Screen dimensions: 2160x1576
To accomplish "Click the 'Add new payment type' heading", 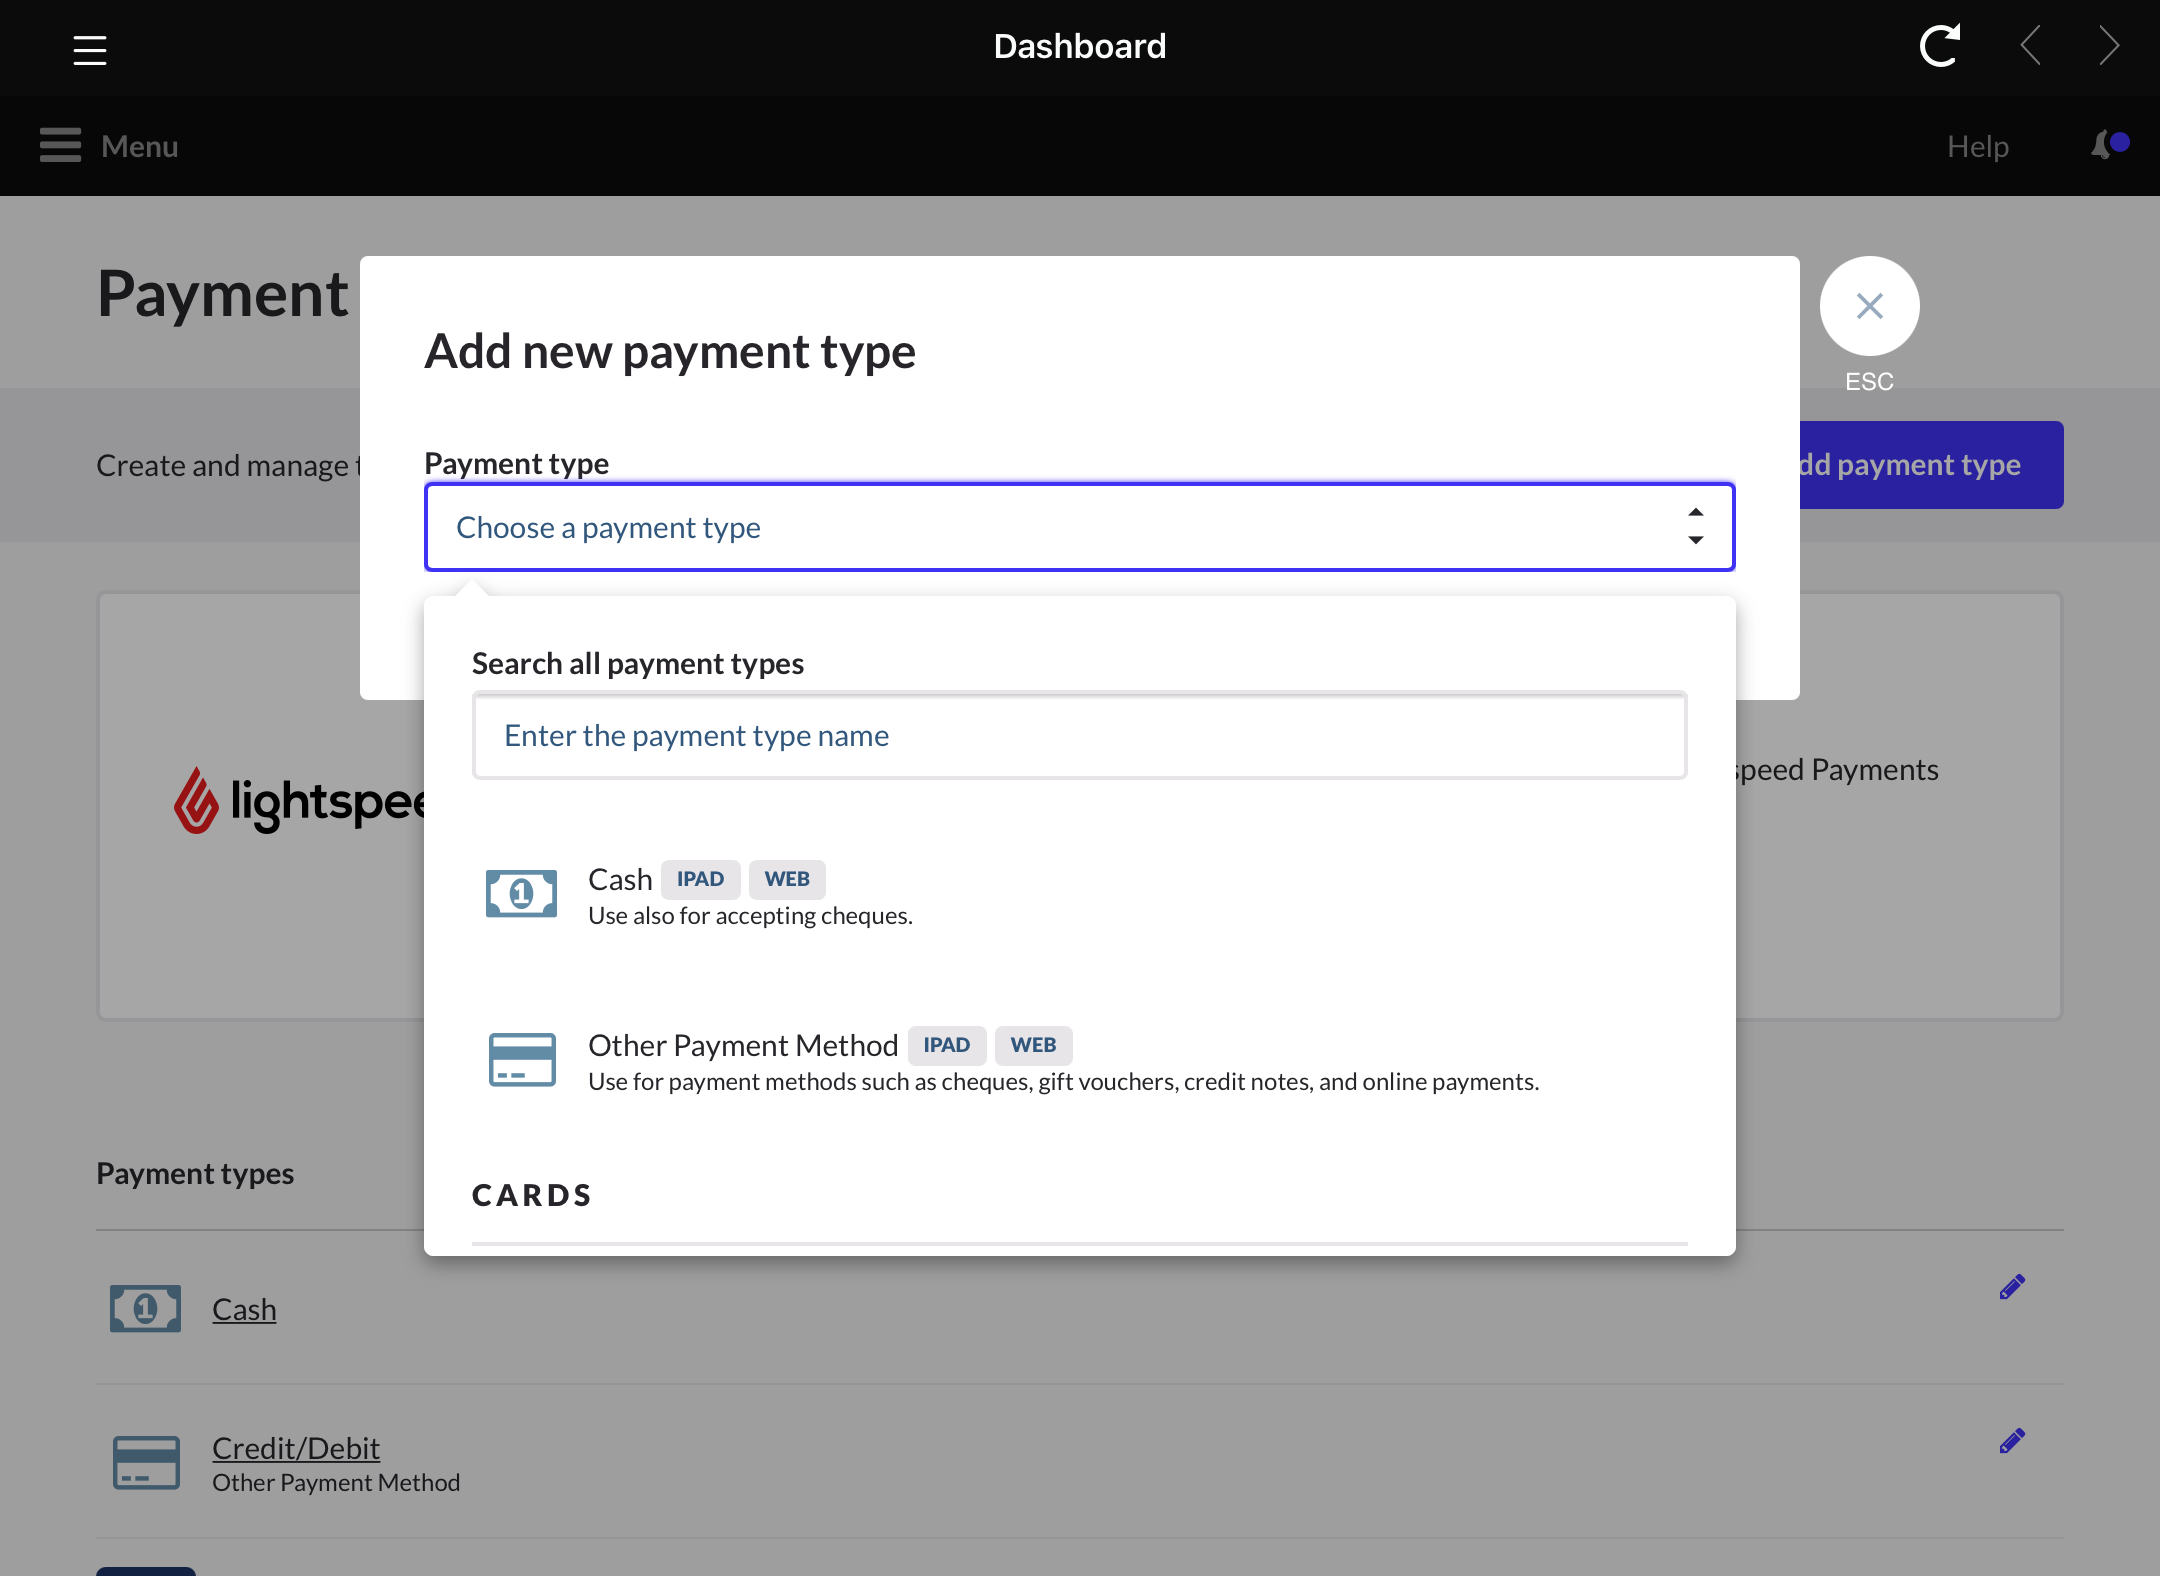I will tap(670, 352).
